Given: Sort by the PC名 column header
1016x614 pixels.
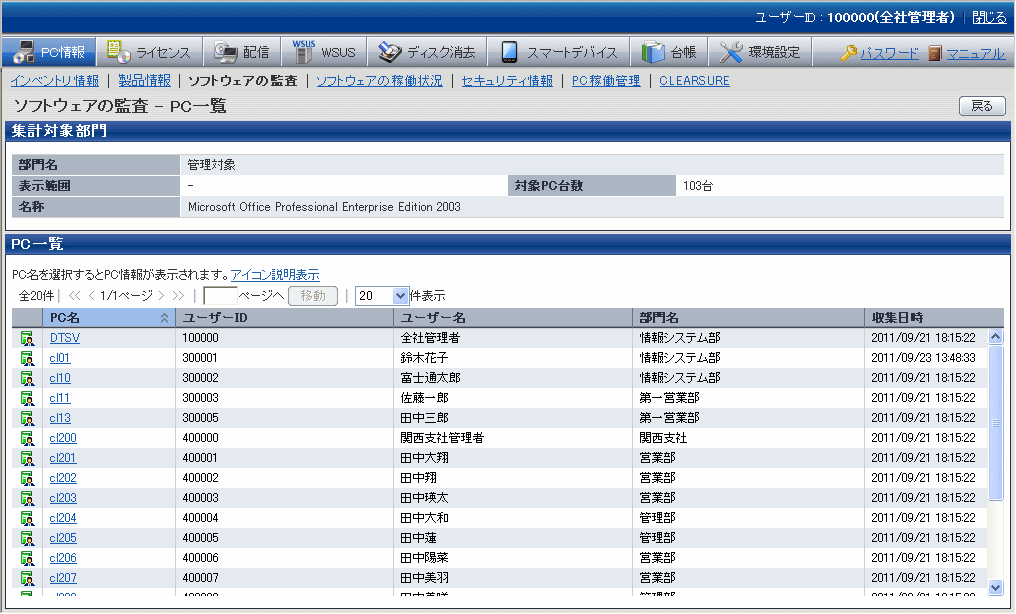Looking at the screenshot, I should 107,317.
